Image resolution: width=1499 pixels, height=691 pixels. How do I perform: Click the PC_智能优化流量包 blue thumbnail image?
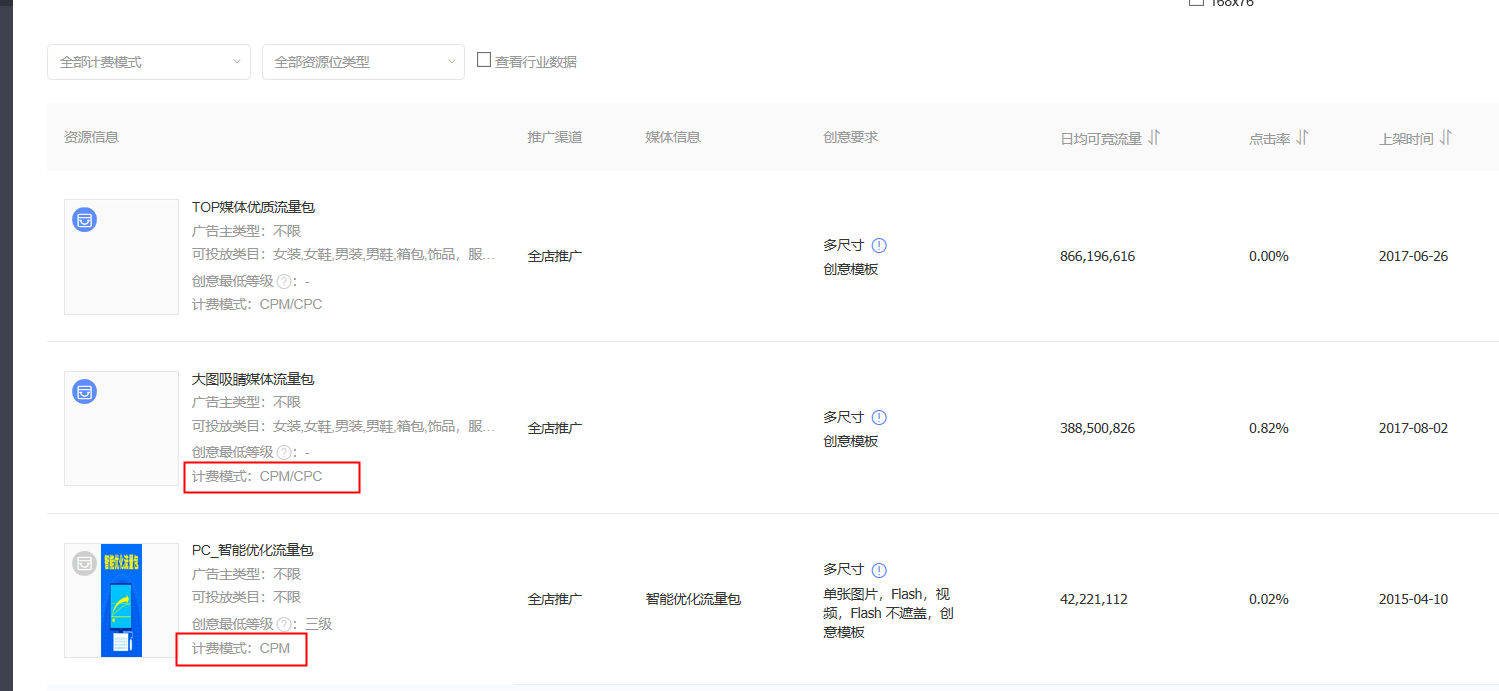click(122, 601)
